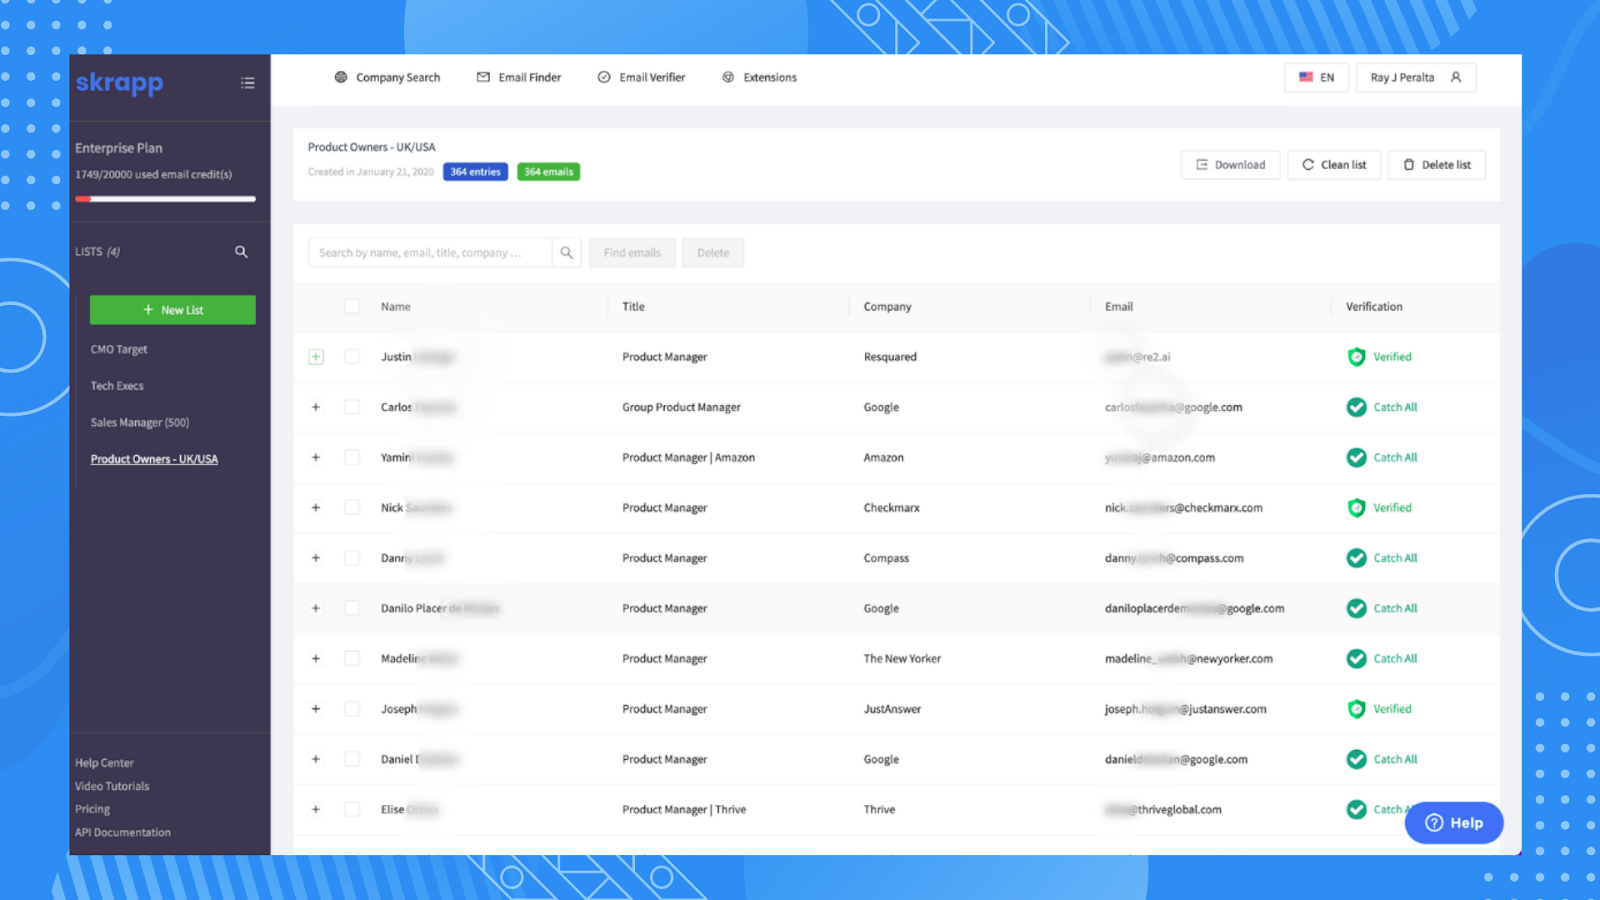The image size is (1600, 900).
Task: Tick the checkbox for Nick row
Action: click(352, 508)
